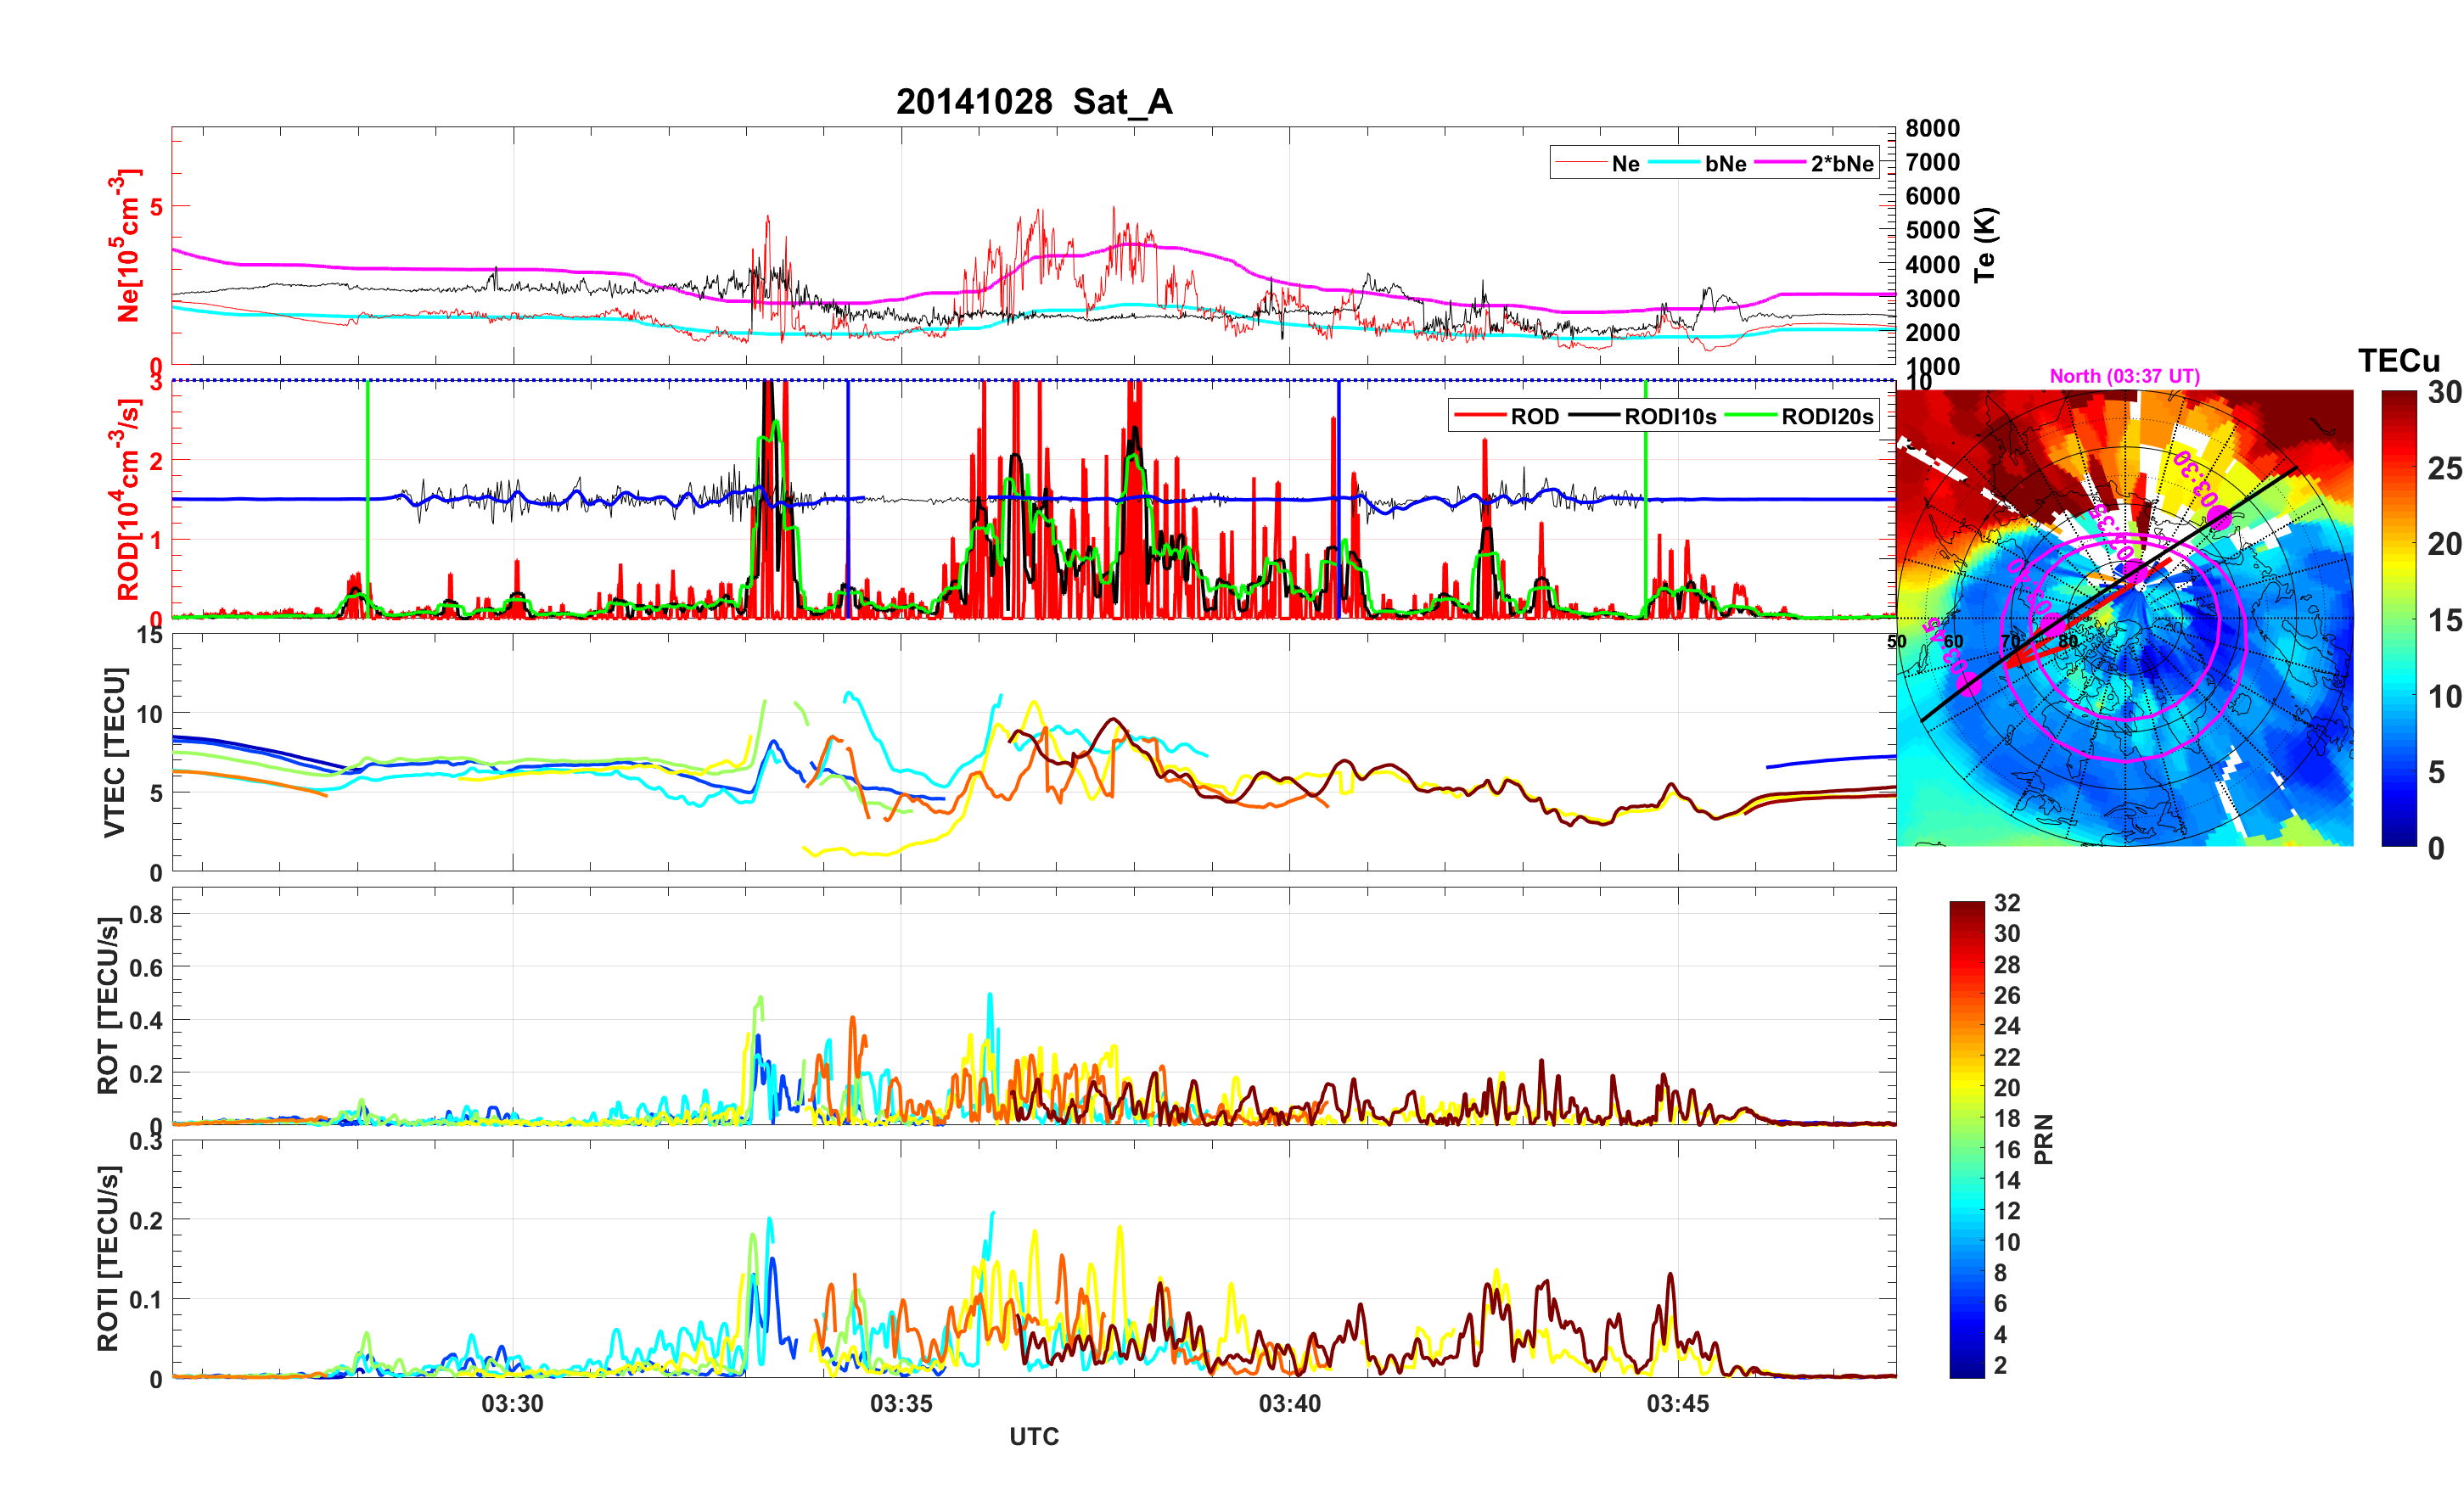Click the '15' TECu colorbar tick

point(2445,620)
